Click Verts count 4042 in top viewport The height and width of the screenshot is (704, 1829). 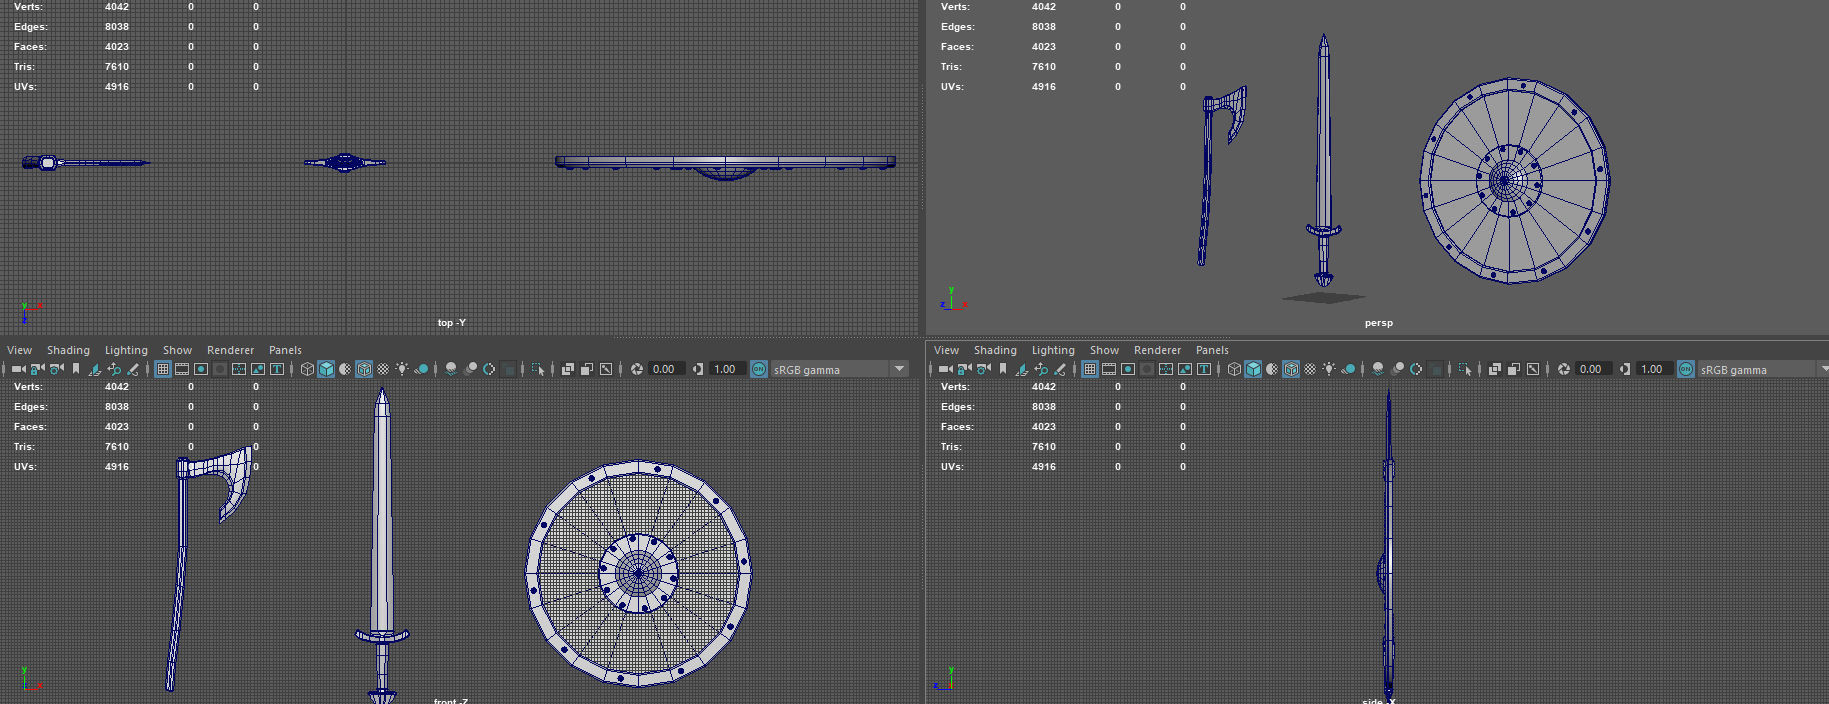point(117,7)
